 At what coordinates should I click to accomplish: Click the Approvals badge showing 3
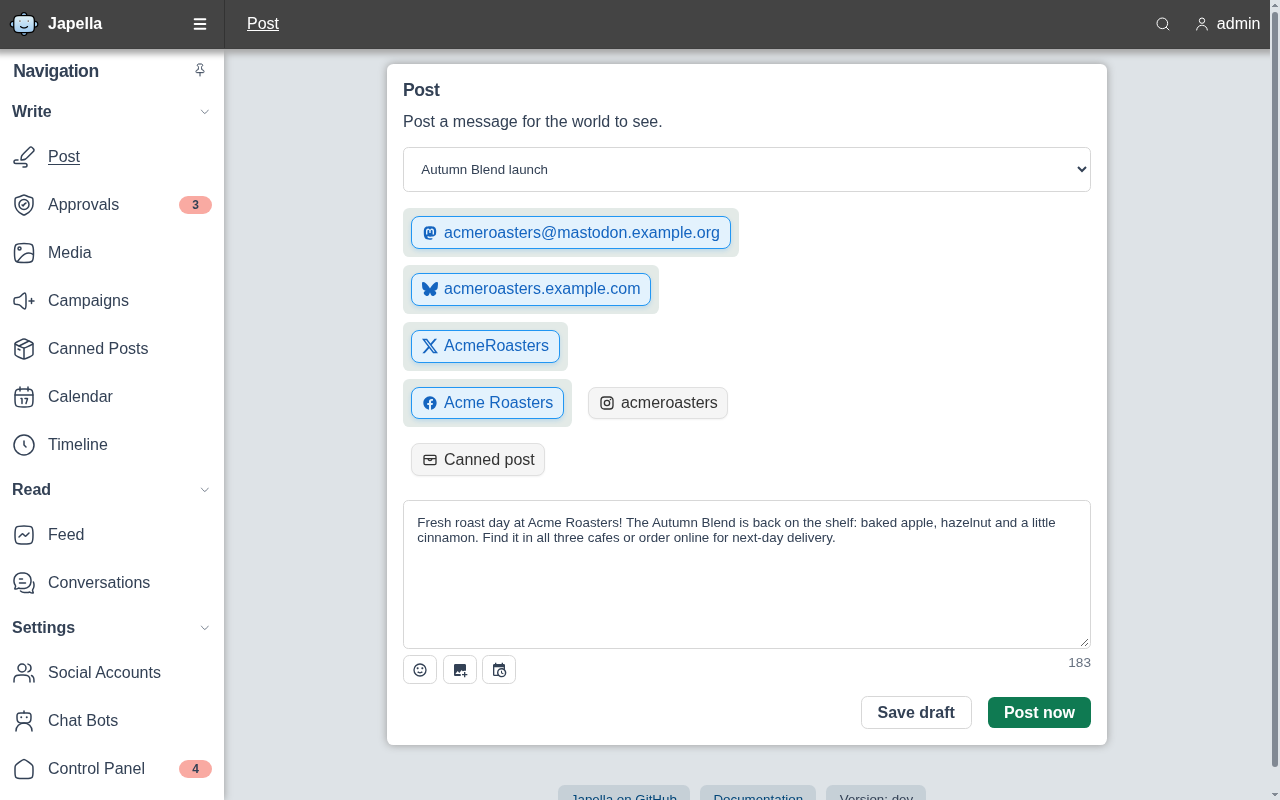[195, 205]
